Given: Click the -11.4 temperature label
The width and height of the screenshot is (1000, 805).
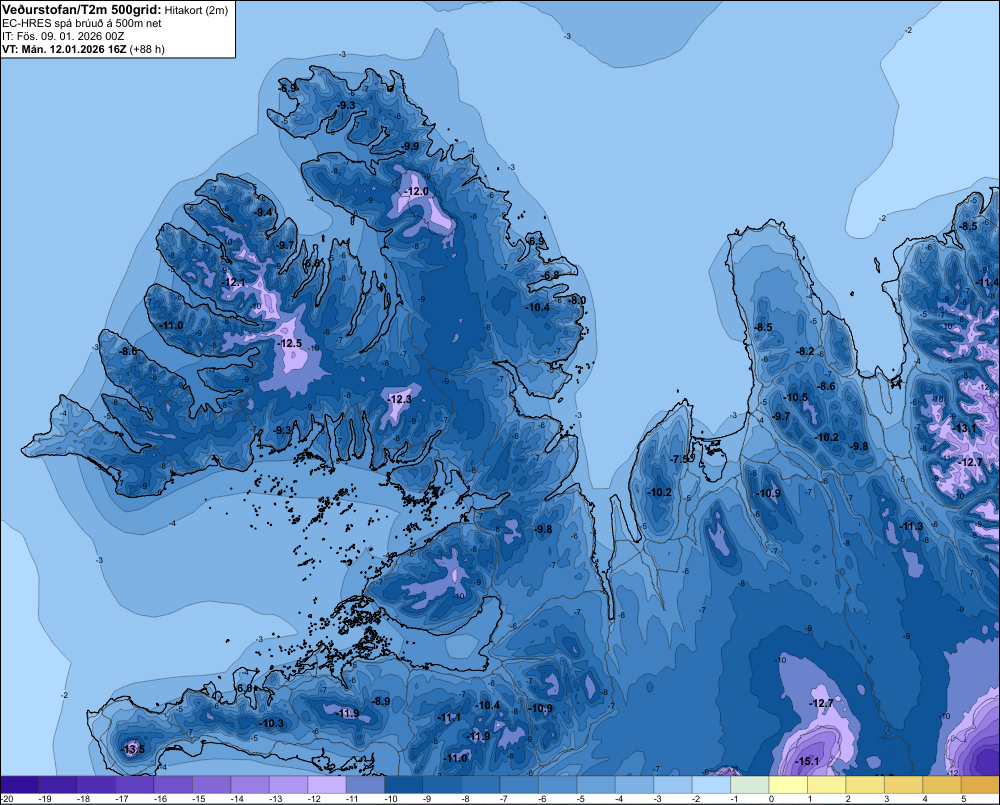Looking at the screenshot, I should coord(988,282).
